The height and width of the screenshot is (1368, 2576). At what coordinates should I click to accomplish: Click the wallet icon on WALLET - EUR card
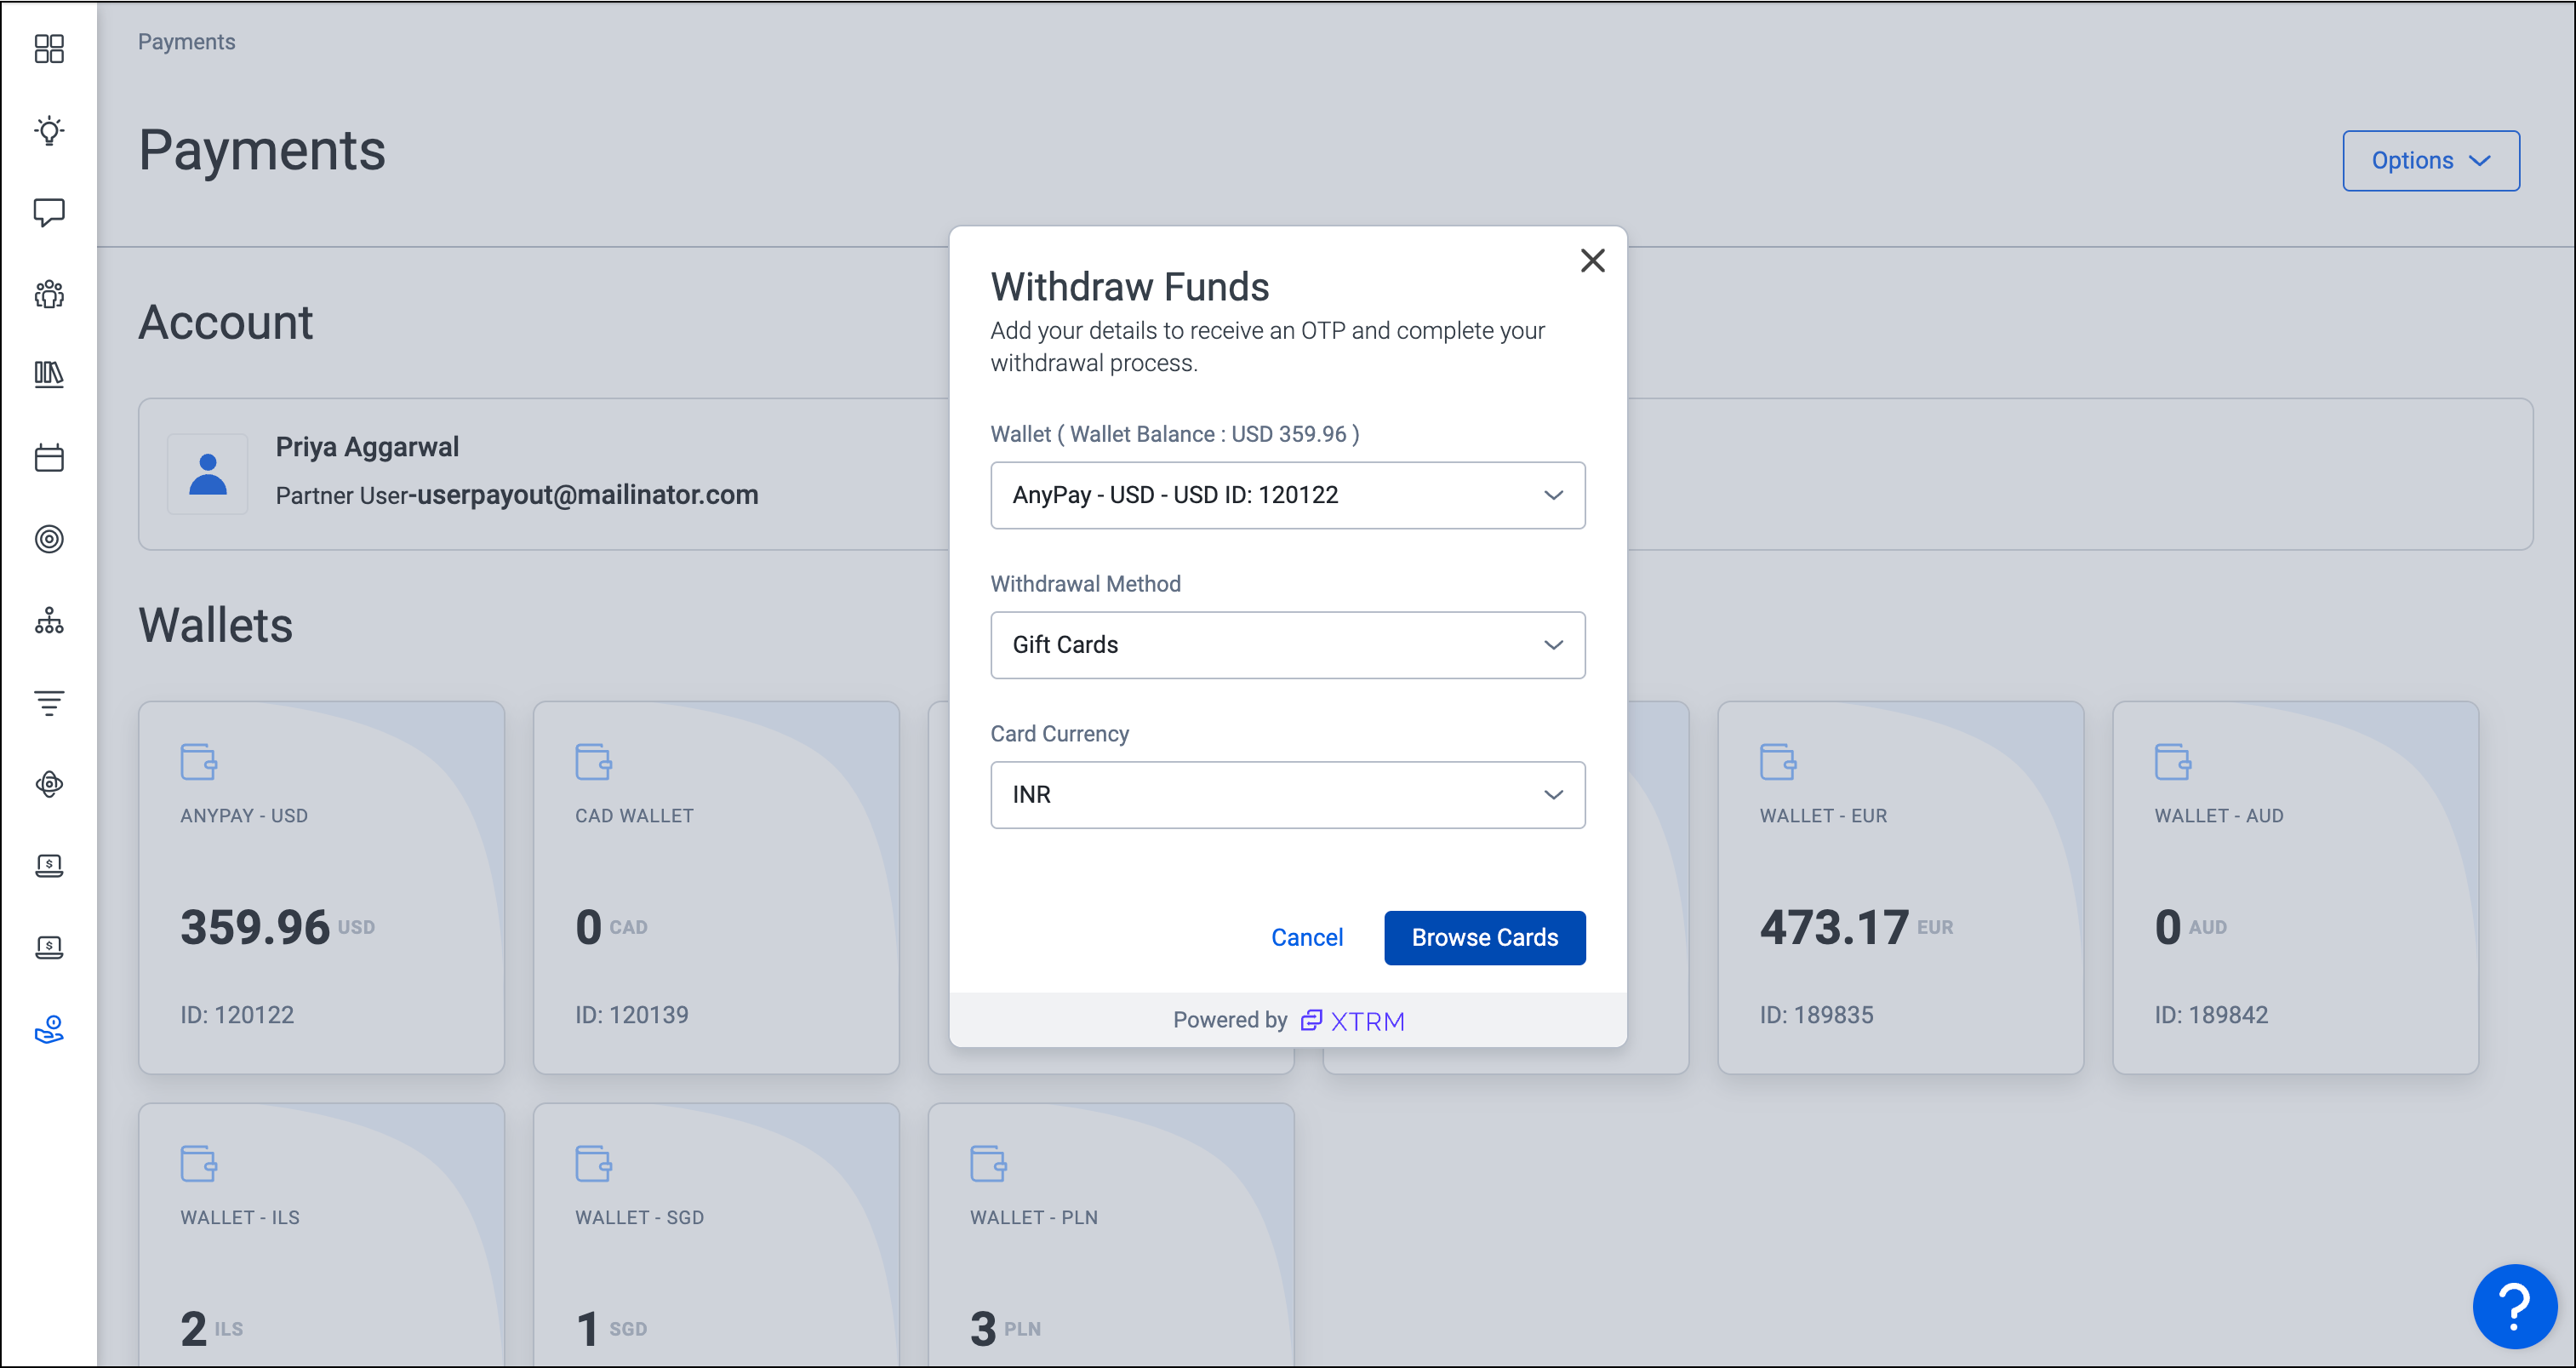tap(1778, 761)
